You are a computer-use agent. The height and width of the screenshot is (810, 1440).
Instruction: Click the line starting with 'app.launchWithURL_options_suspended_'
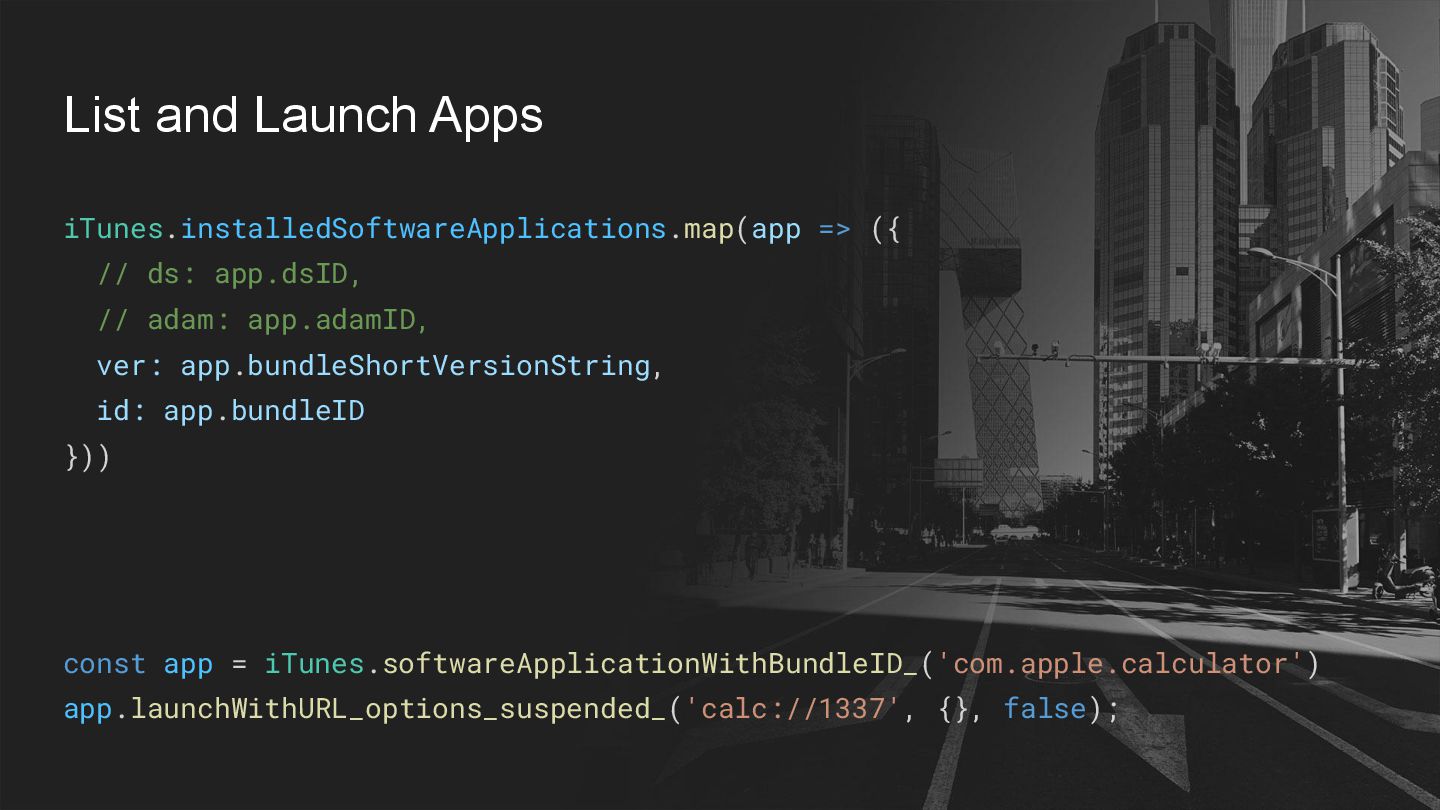point(591,709)
